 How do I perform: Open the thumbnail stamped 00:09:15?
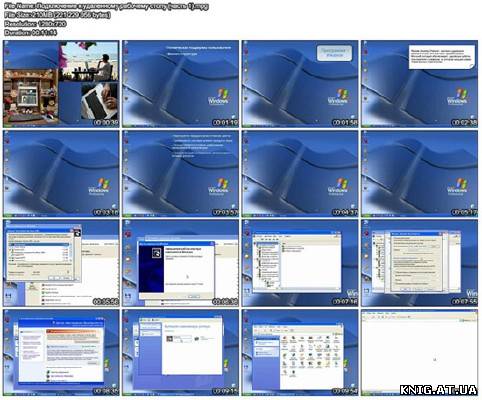[x=180, y=353]
